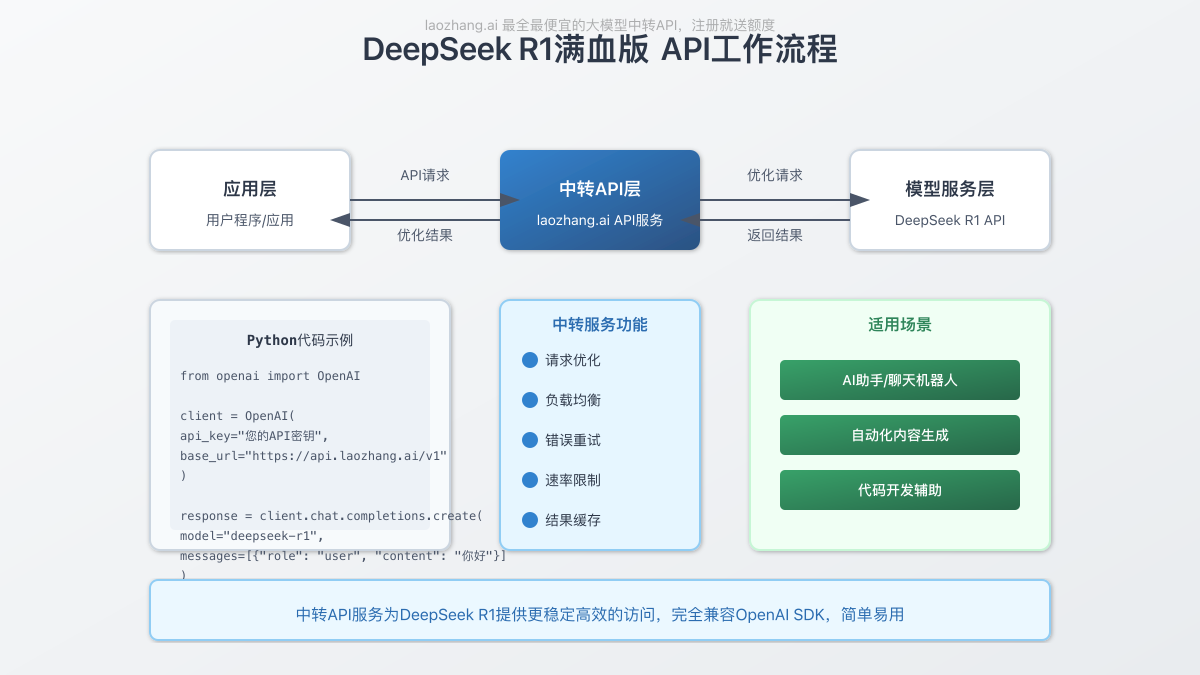Select the 中转API层 blue box
The image size is (1200, 675).
[x=600, y=200]
